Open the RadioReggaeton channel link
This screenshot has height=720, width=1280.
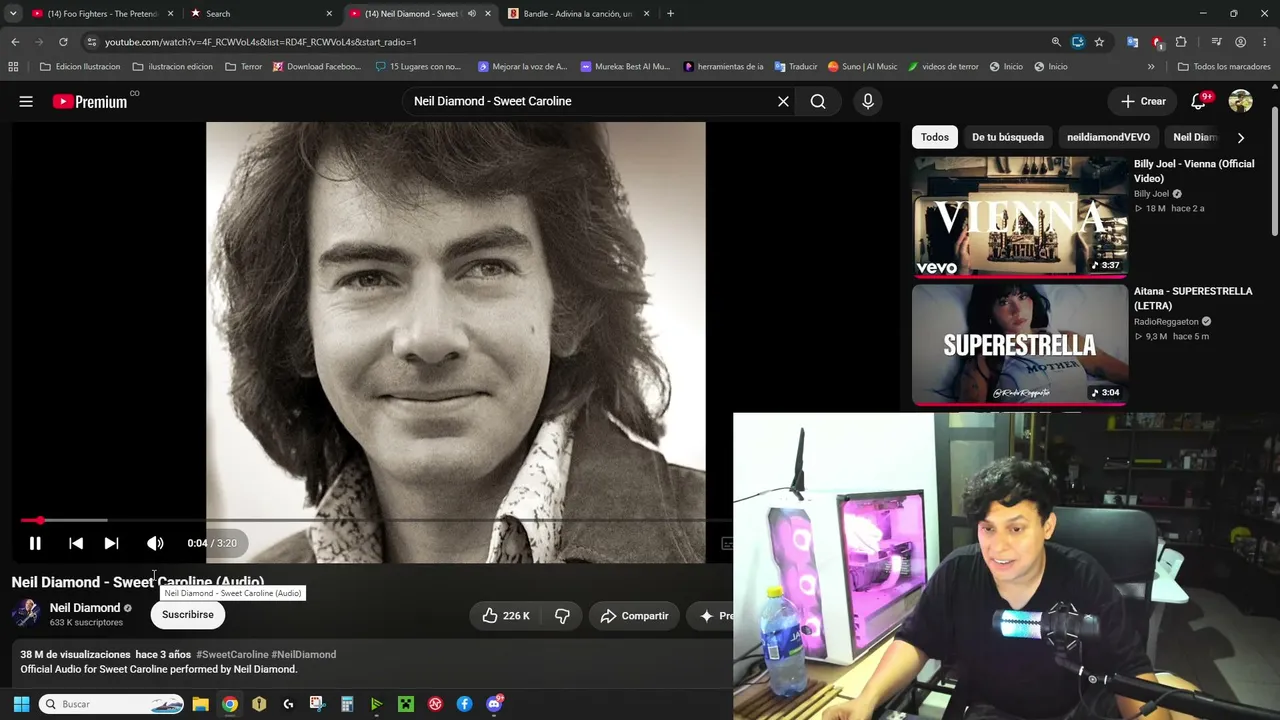[x=1166, y=322]
